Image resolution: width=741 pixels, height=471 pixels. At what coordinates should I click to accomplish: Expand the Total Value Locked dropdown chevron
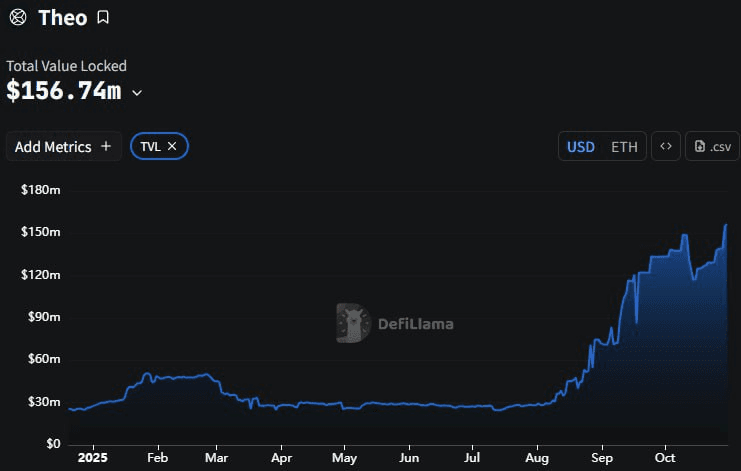(x=137, y=93)
